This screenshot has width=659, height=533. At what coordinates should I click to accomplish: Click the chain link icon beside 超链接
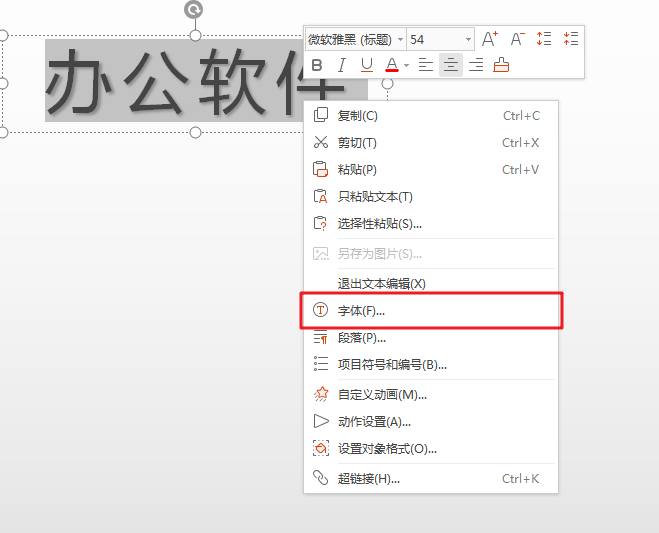320,478
